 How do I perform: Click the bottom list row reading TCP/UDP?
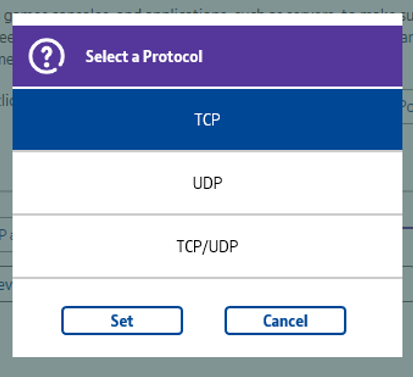(207, 247)
